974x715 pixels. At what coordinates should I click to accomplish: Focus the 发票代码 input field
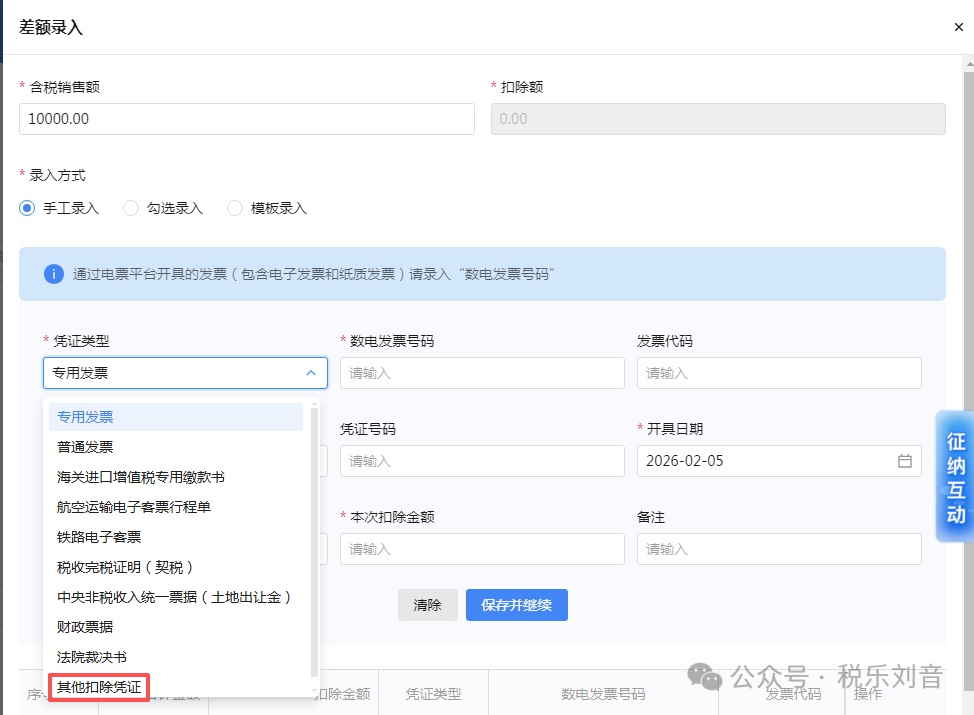tap(779, 373)
